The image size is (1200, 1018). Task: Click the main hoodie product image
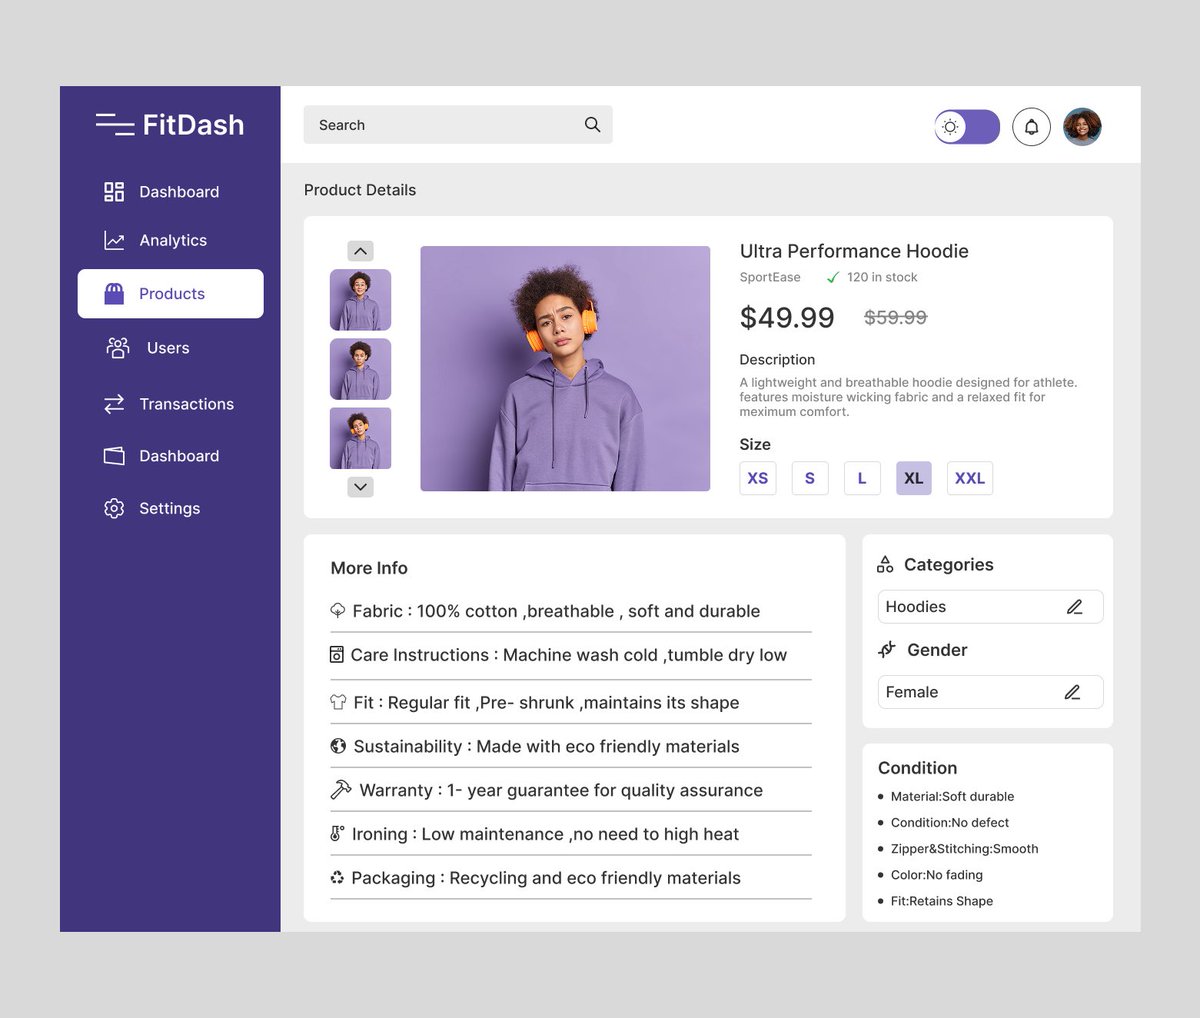565,369
